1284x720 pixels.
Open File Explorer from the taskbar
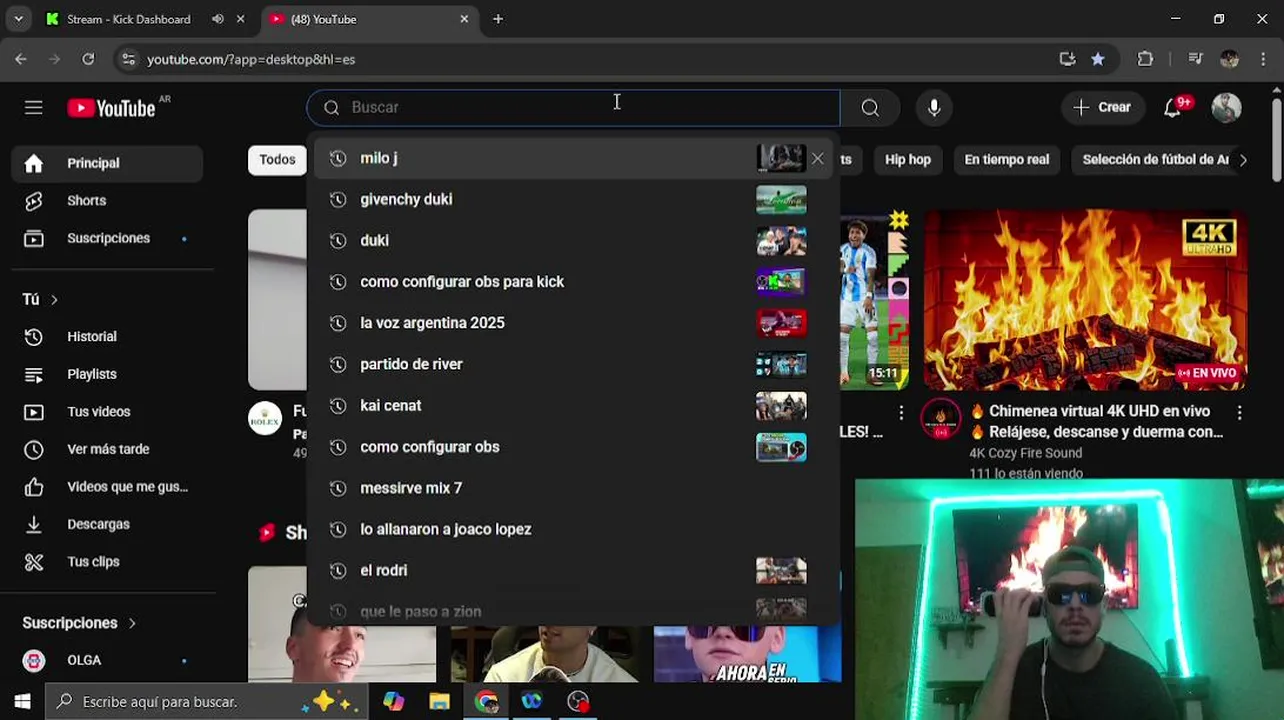[439, 702]
